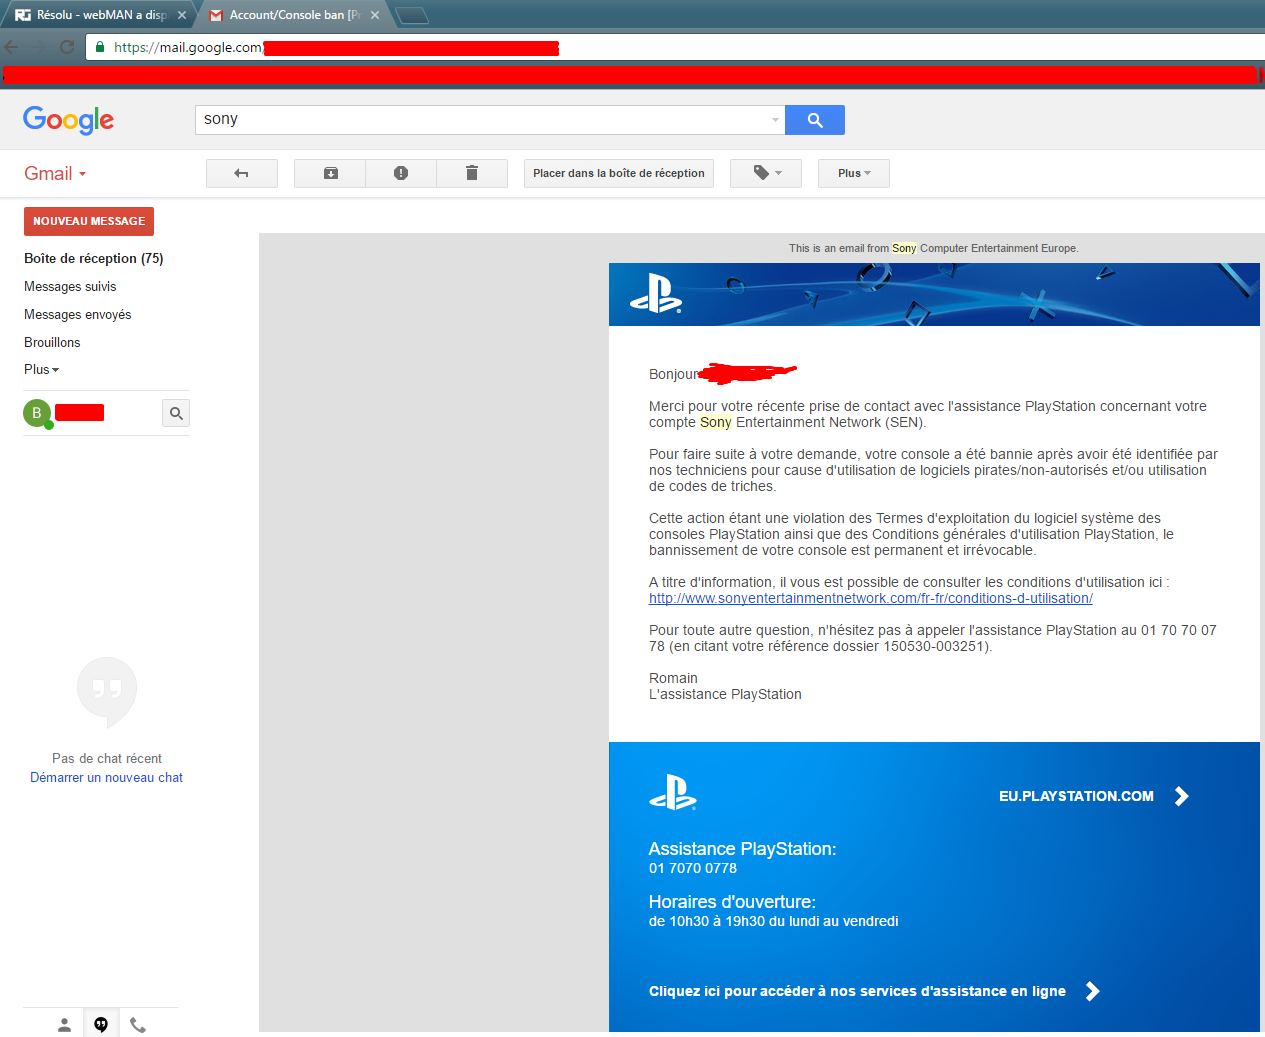
Task: Go back to the message list arrow
Action: pos(241,173)
